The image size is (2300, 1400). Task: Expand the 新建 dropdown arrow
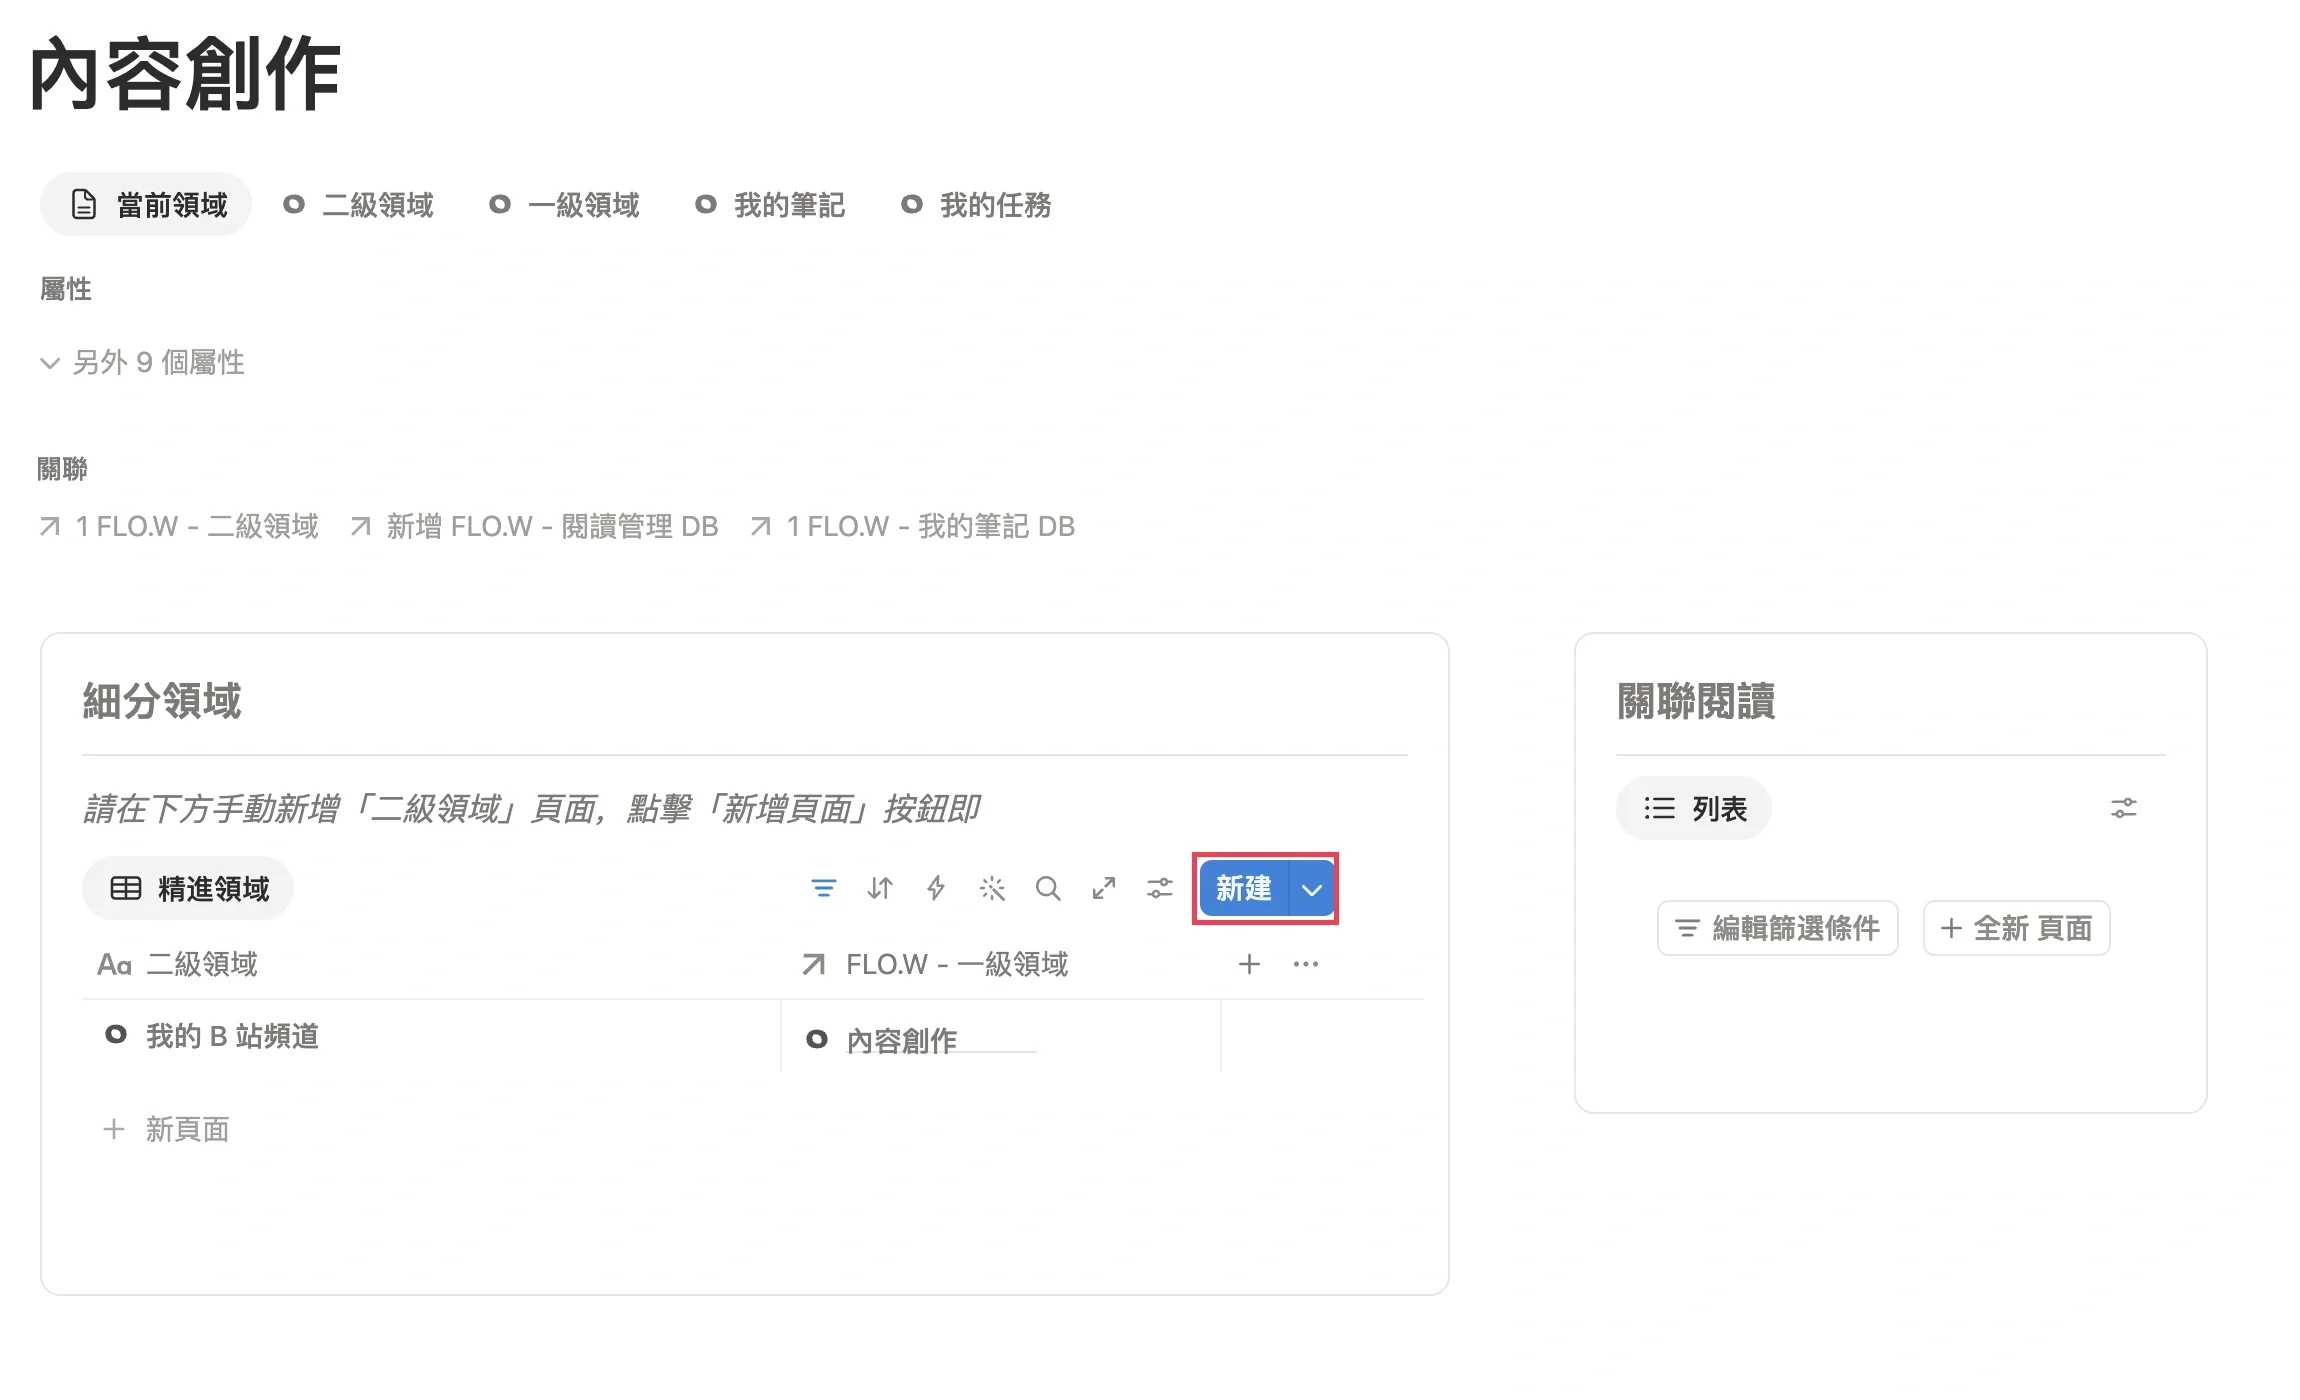(1312, 888)
